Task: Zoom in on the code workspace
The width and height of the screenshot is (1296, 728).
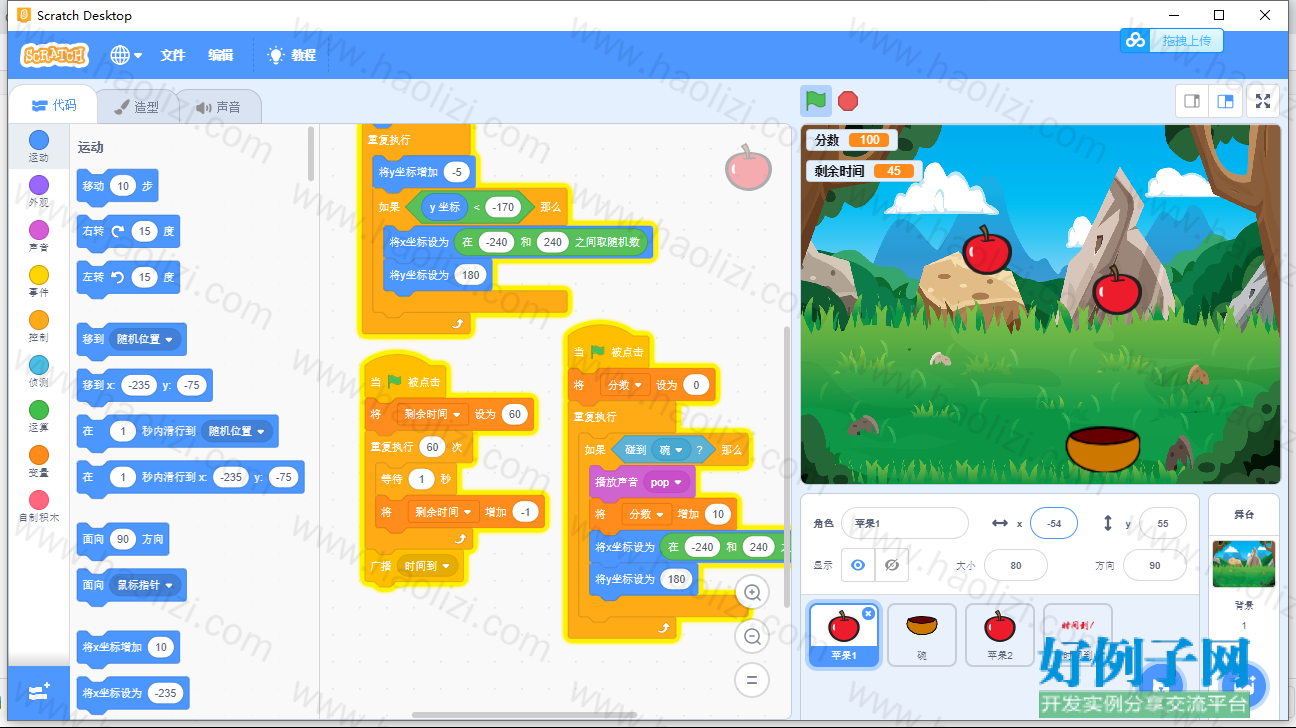Action: pyautogui.click(x=752, y=592)
